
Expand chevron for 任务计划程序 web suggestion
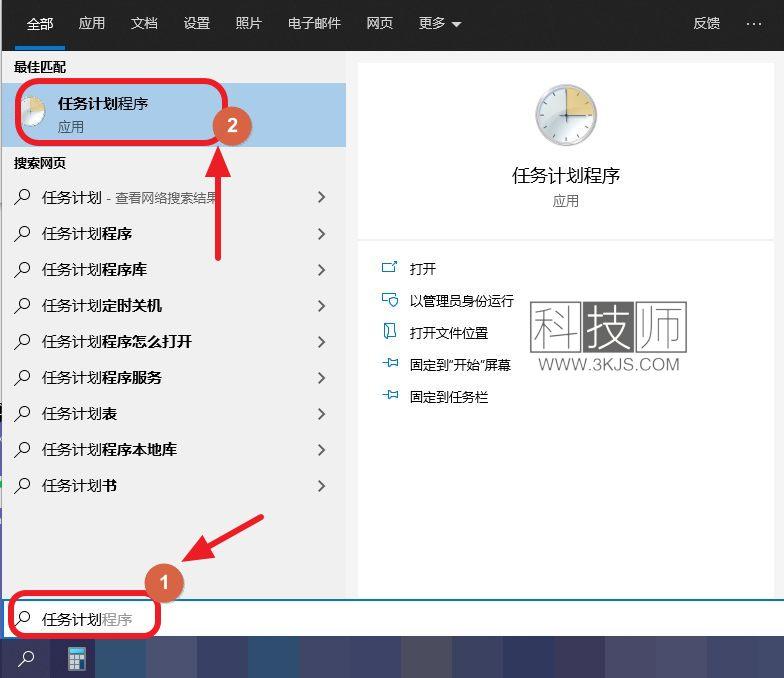point(322,234)
